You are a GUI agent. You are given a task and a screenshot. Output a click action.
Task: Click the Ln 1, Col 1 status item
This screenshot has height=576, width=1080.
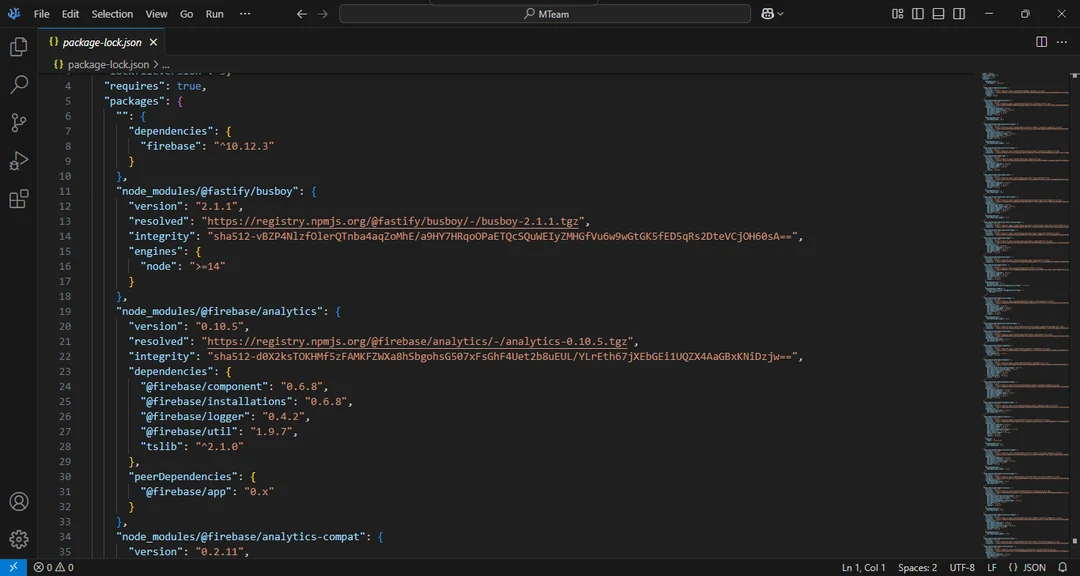pyautogui.click(x=864, y=568)
